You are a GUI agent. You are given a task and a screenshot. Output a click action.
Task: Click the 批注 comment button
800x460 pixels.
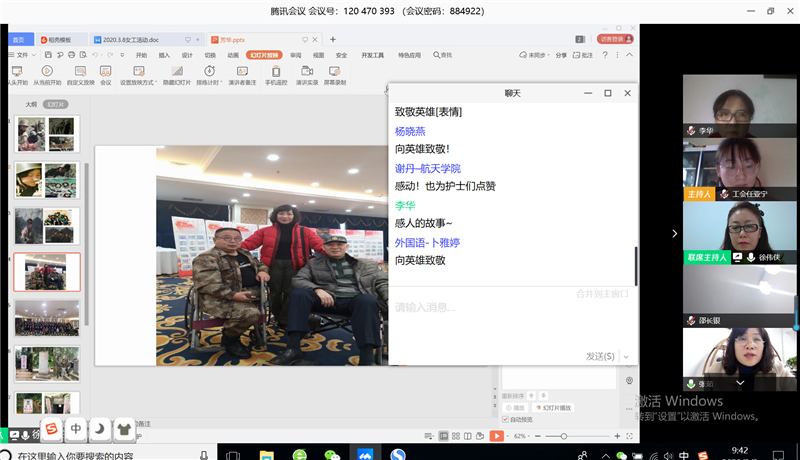[583, 55]
